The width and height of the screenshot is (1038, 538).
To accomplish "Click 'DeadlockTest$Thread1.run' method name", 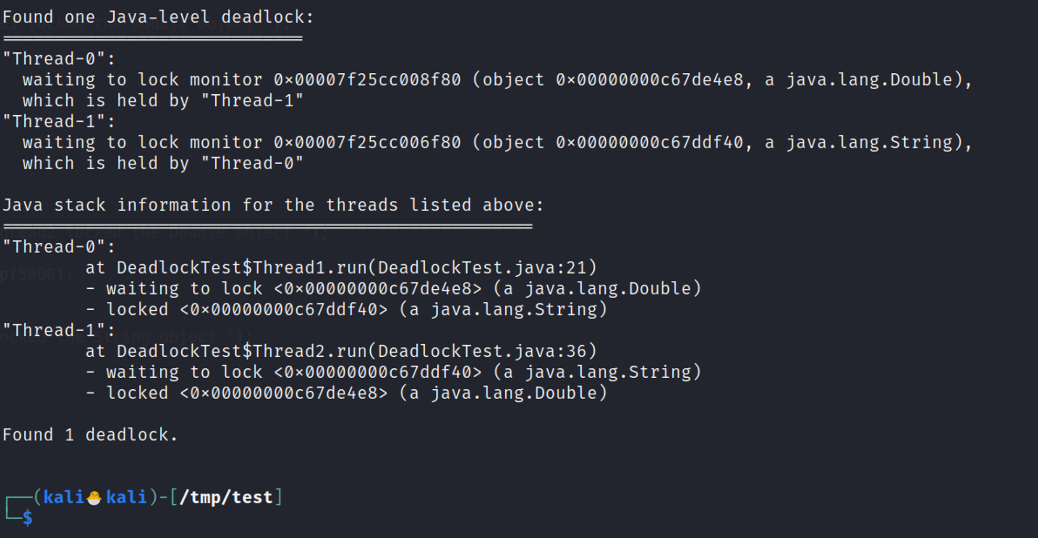I will coord(242,268).
